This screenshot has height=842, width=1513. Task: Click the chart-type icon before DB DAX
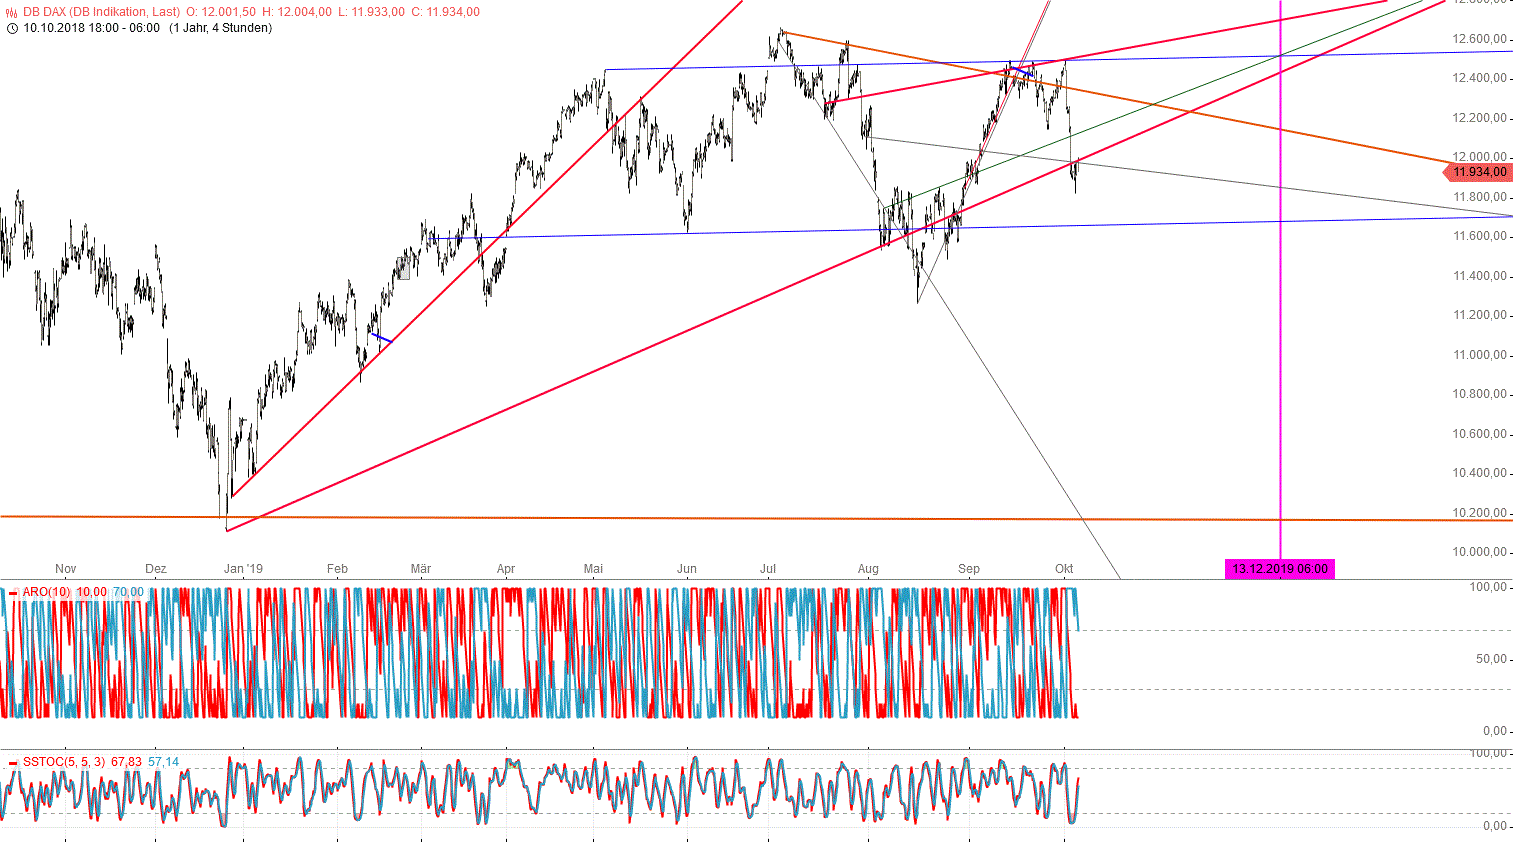coord(12,12)
